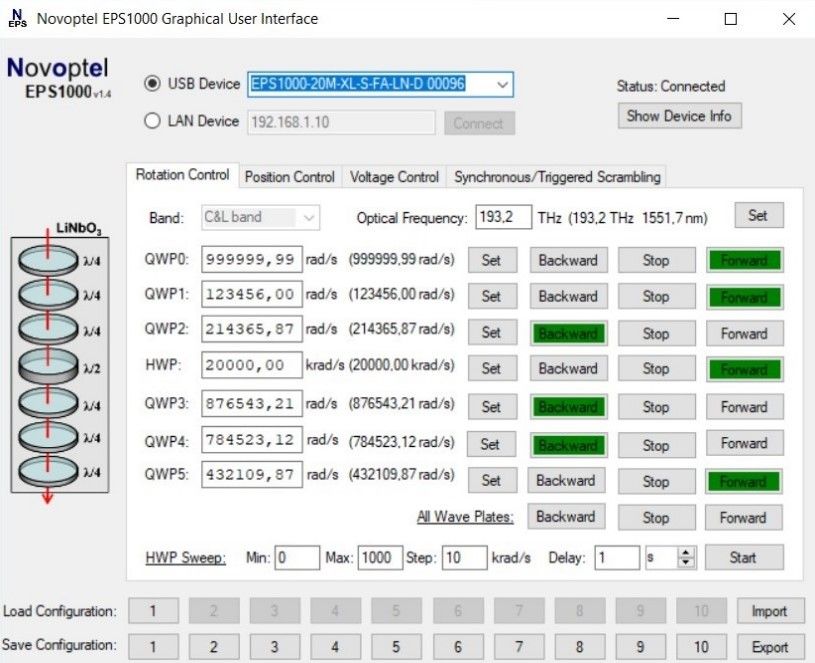The image size is (815, 663).
Task: Stop QWP2 rotation
Action: [x=656, y=333]
